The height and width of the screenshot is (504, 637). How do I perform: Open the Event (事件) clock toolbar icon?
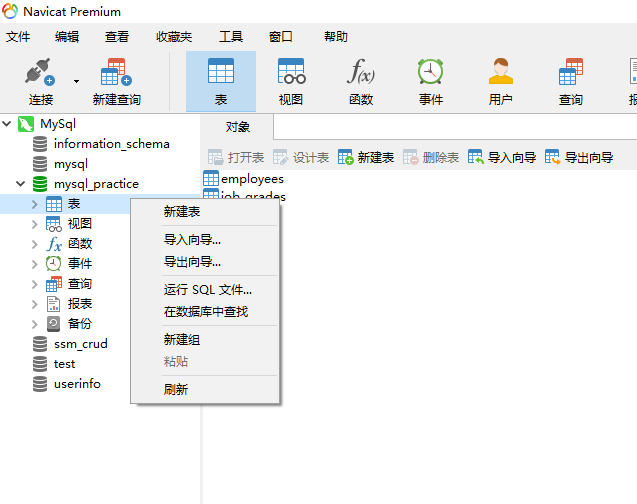pyautogui.click(x=431, y=71)
